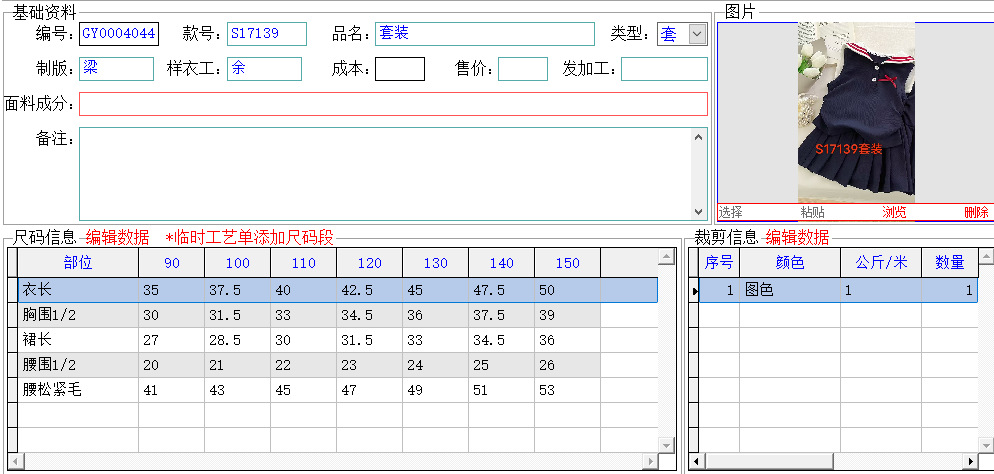Click the 100 size column header

point(238,262)
